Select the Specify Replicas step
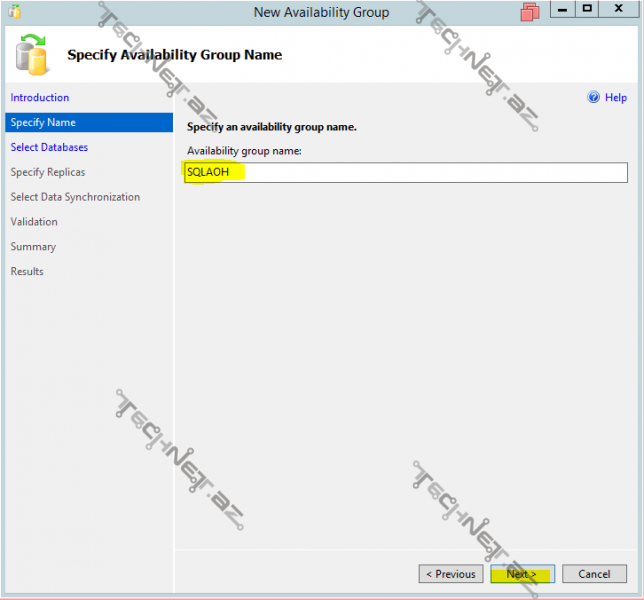This screenshot has width=644, height=600. [x=47, y=172]
